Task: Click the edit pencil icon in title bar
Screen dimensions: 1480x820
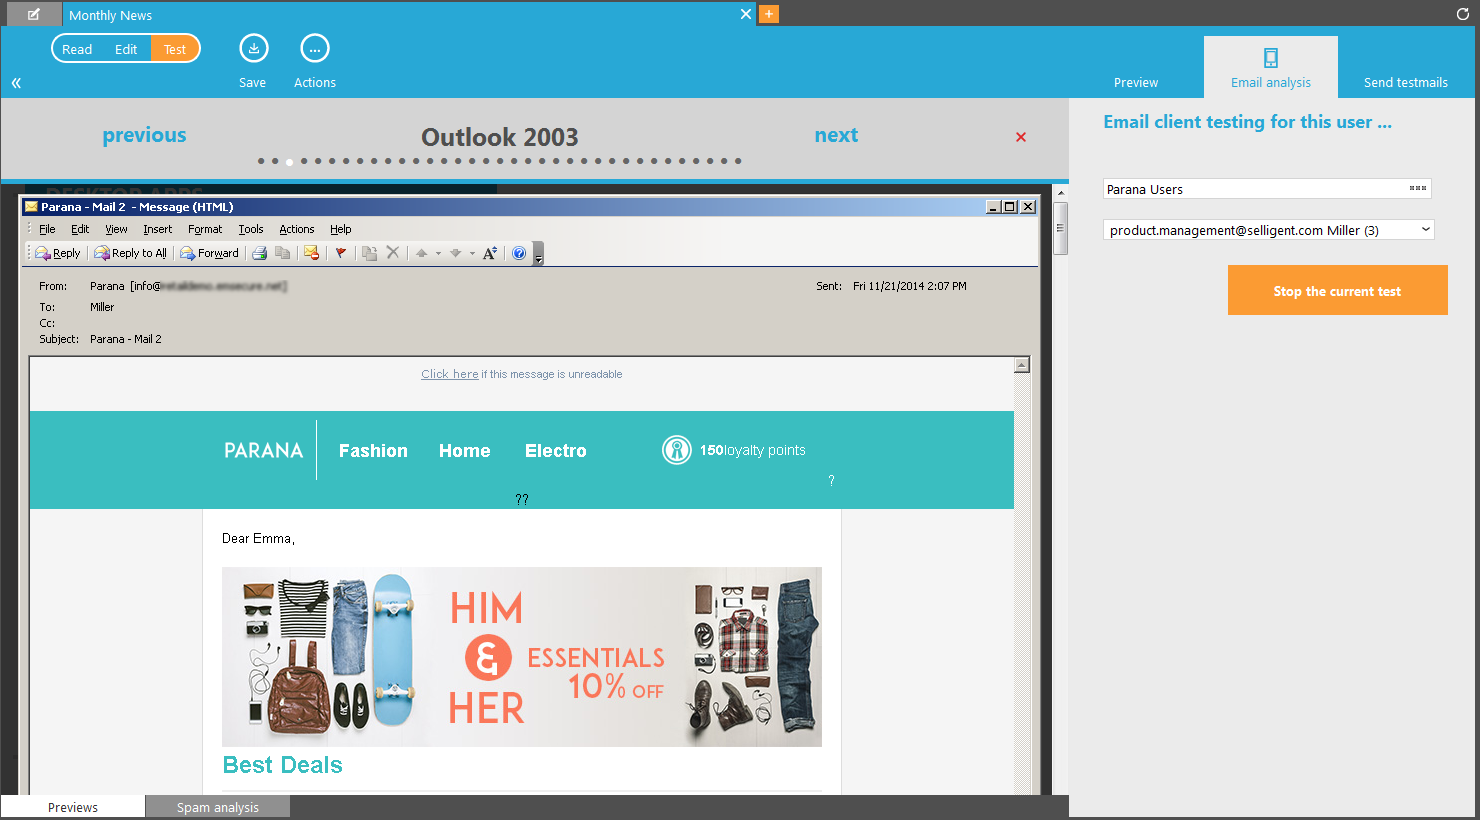Action: 34,14
